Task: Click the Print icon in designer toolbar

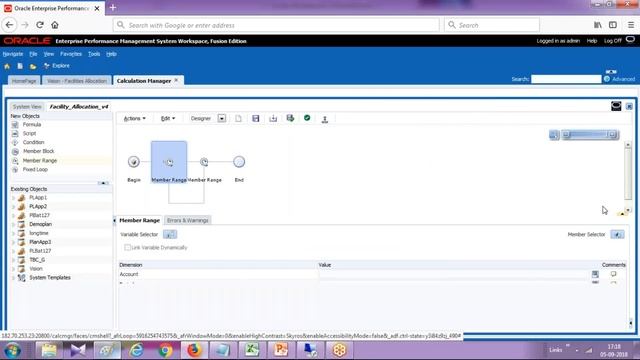Action: (290, 118)
